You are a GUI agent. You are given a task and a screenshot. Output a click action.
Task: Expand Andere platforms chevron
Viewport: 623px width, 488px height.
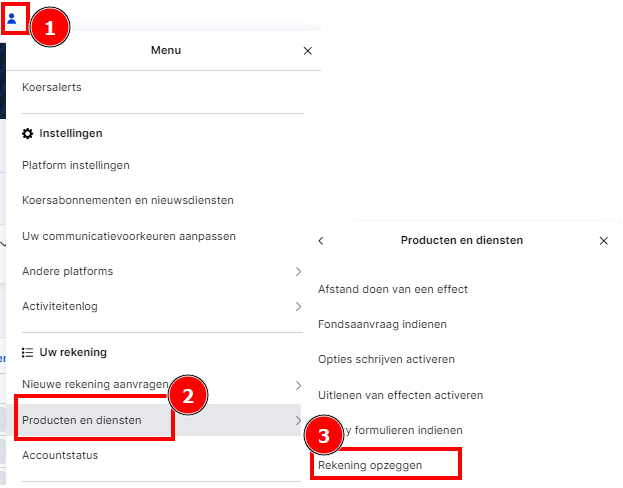298,271
